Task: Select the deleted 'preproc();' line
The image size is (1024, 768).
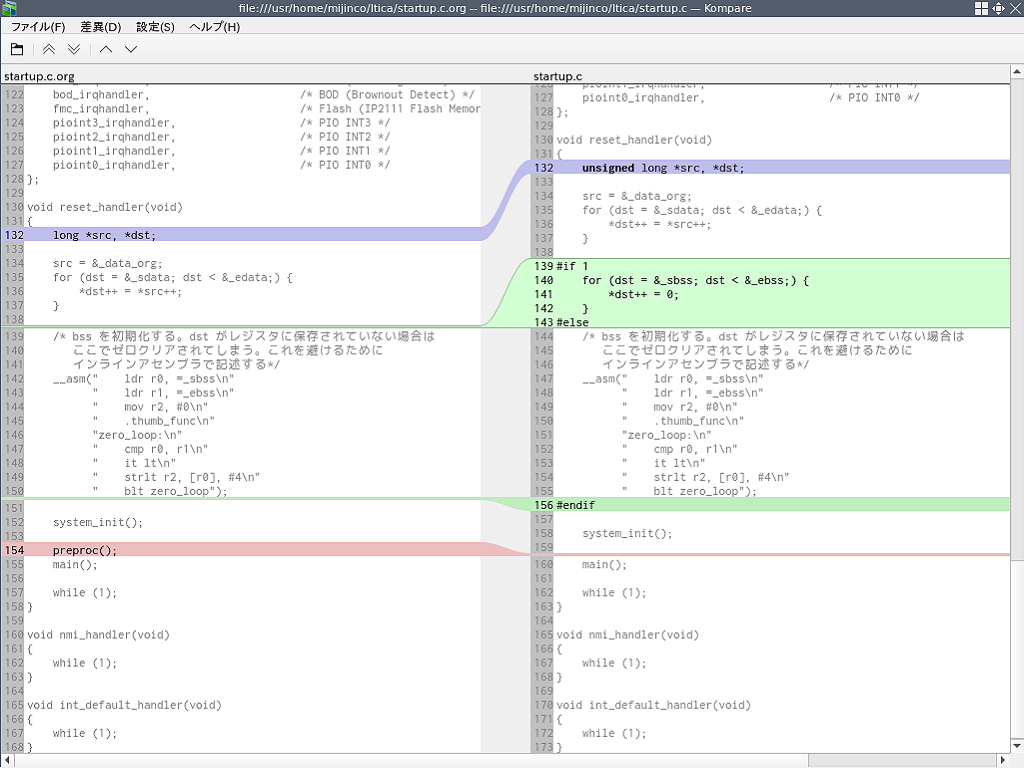Action: coord(85,550)
